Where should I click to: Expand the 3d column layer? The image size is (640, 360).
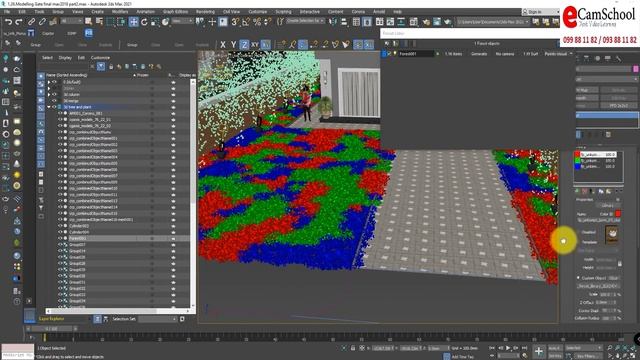pos(49,94)
